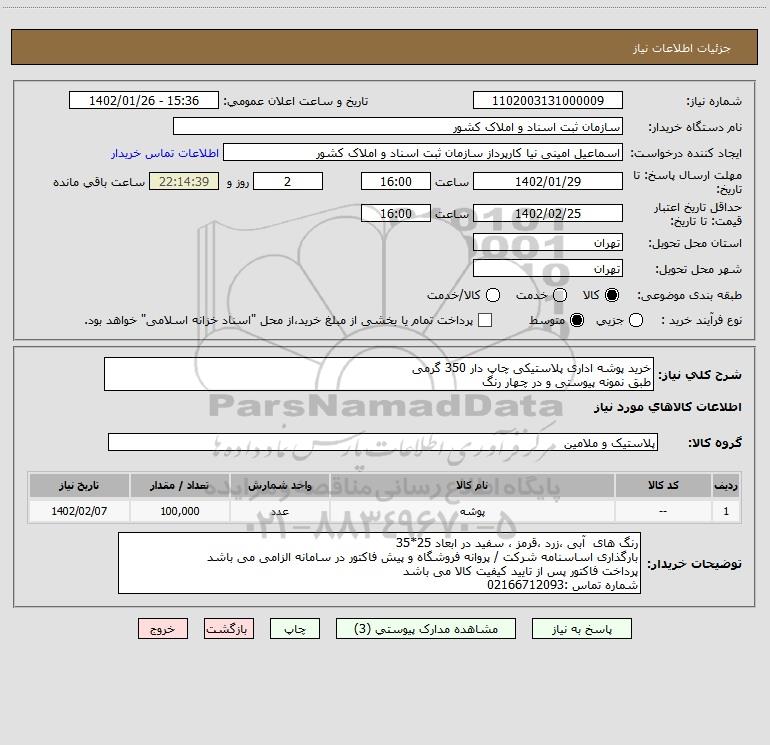Click the response deadline time field 16:00

(x=396, y=181)
